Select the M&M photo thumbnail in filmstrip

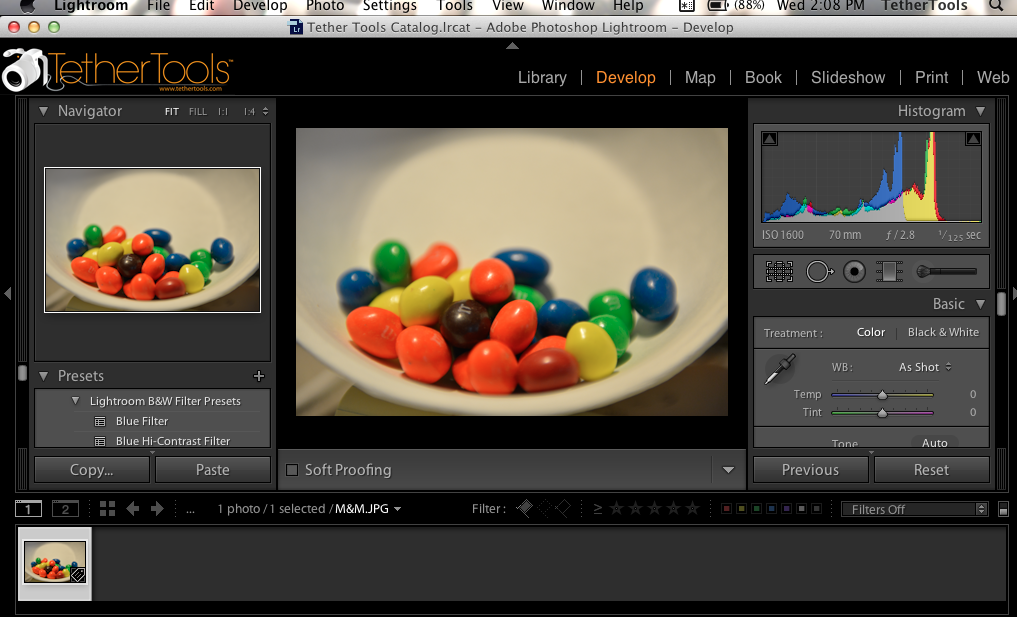[55, 562]
